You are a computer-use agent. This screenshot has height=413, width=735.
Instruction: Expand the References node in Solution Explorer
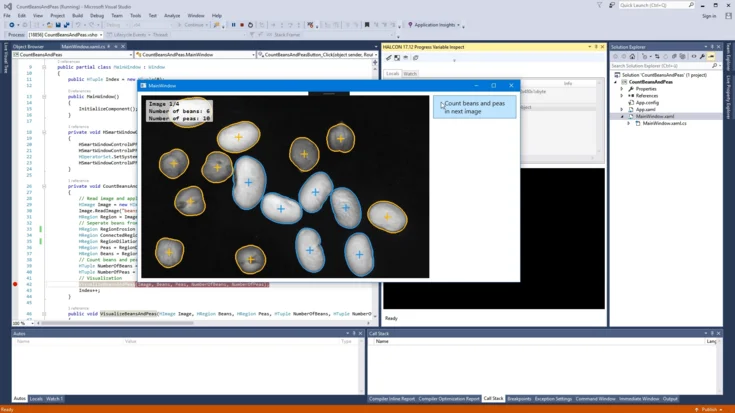point(622,96)
